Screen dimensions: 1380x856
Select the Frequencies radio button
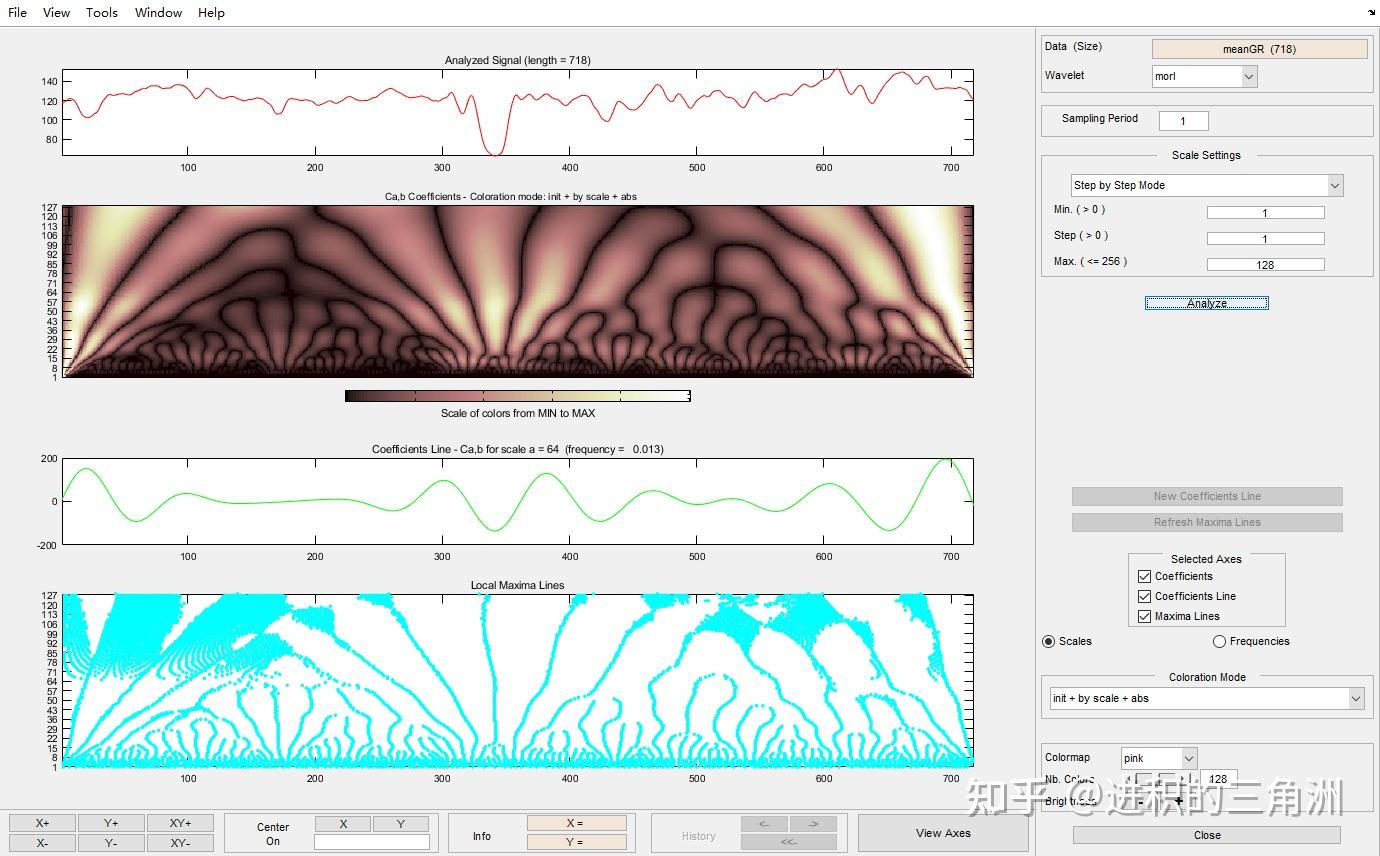(x=1219, y=641)
